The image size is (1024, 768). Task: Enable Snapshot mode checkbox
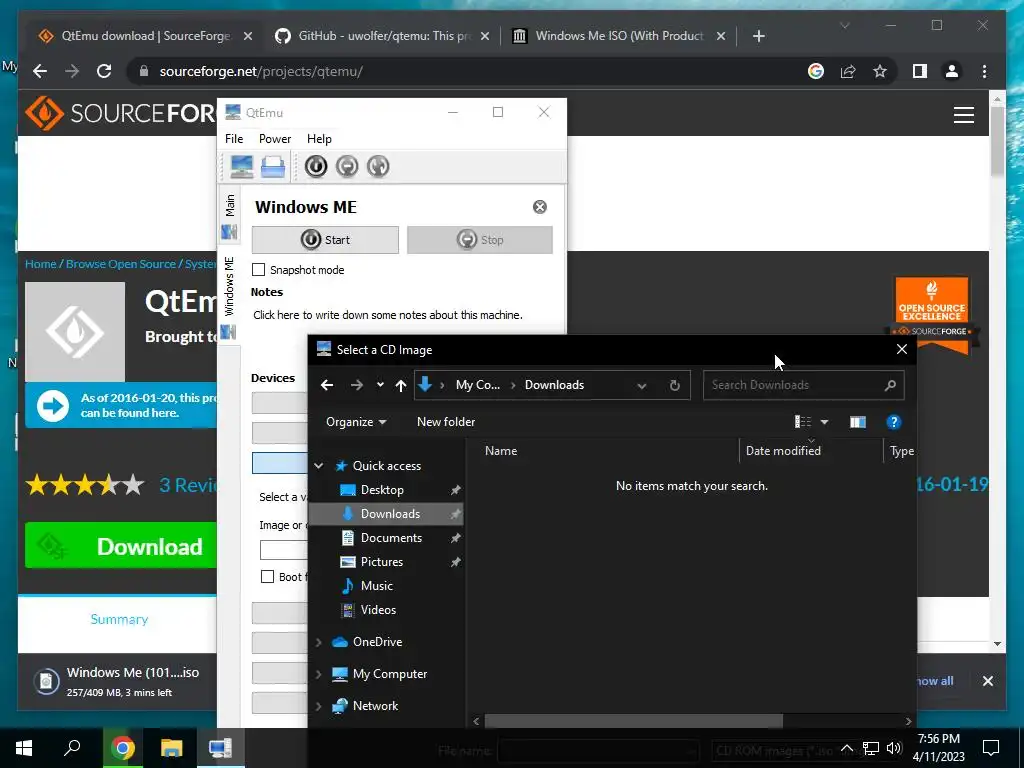tap(259, 270)
